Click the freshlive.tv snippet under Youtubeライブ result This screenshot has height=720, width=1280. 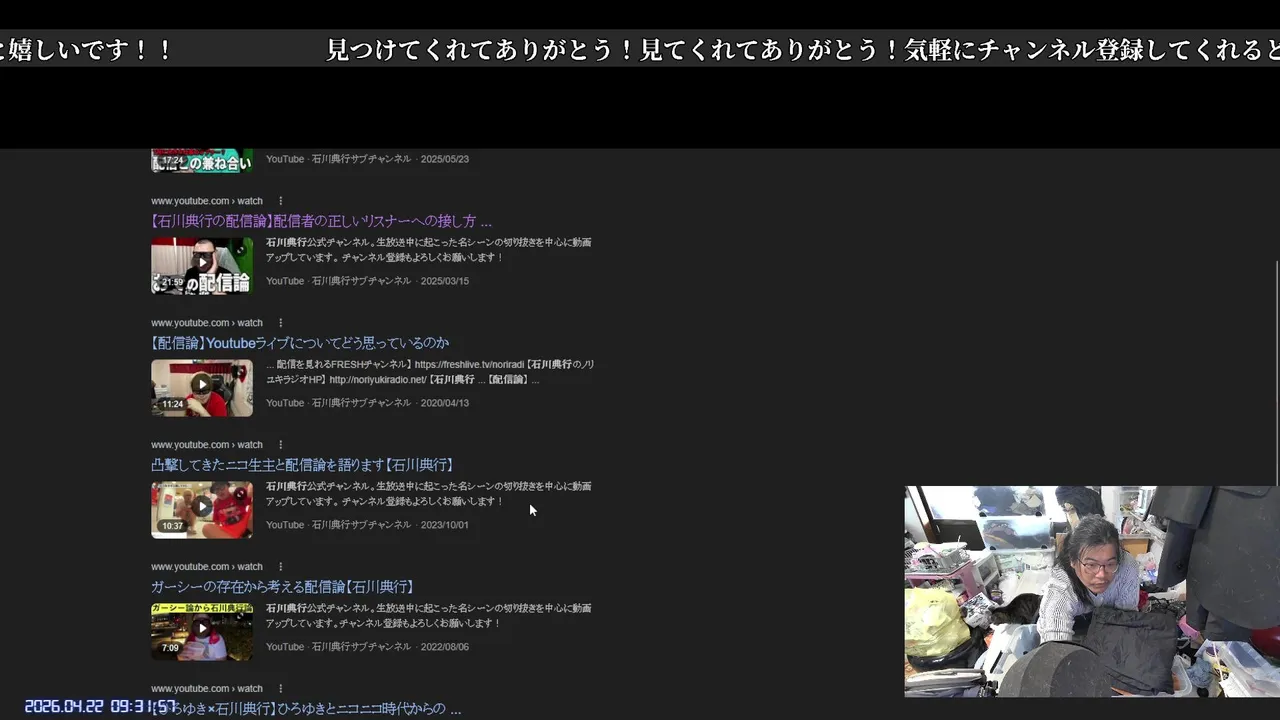[430, 372]
